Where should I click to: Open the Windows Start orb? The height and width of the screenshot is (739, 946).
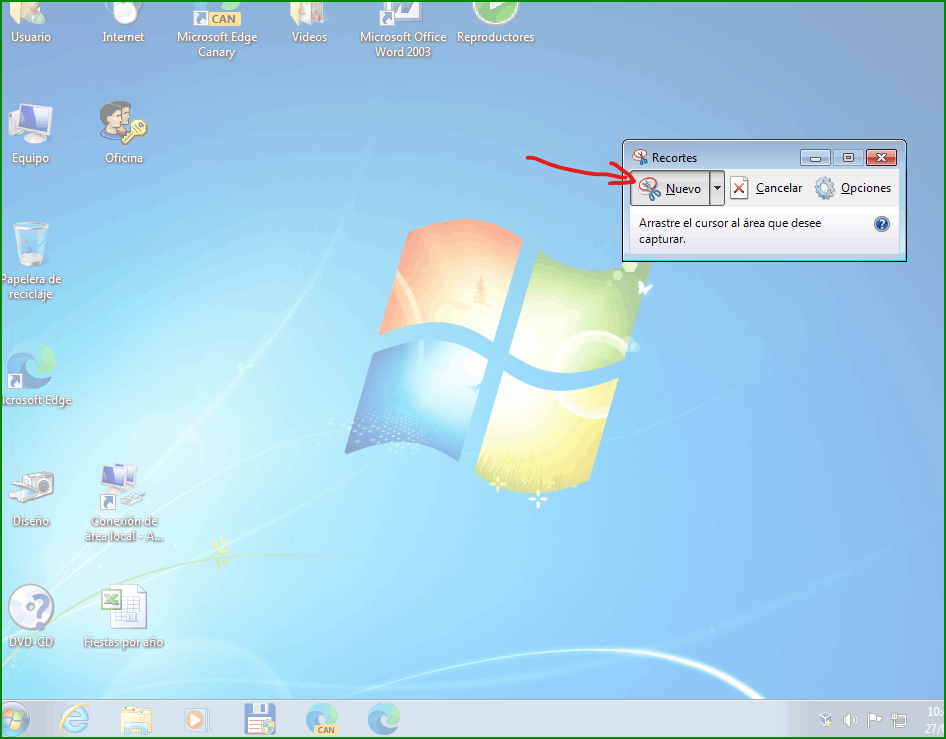click(x=15, y=720)
